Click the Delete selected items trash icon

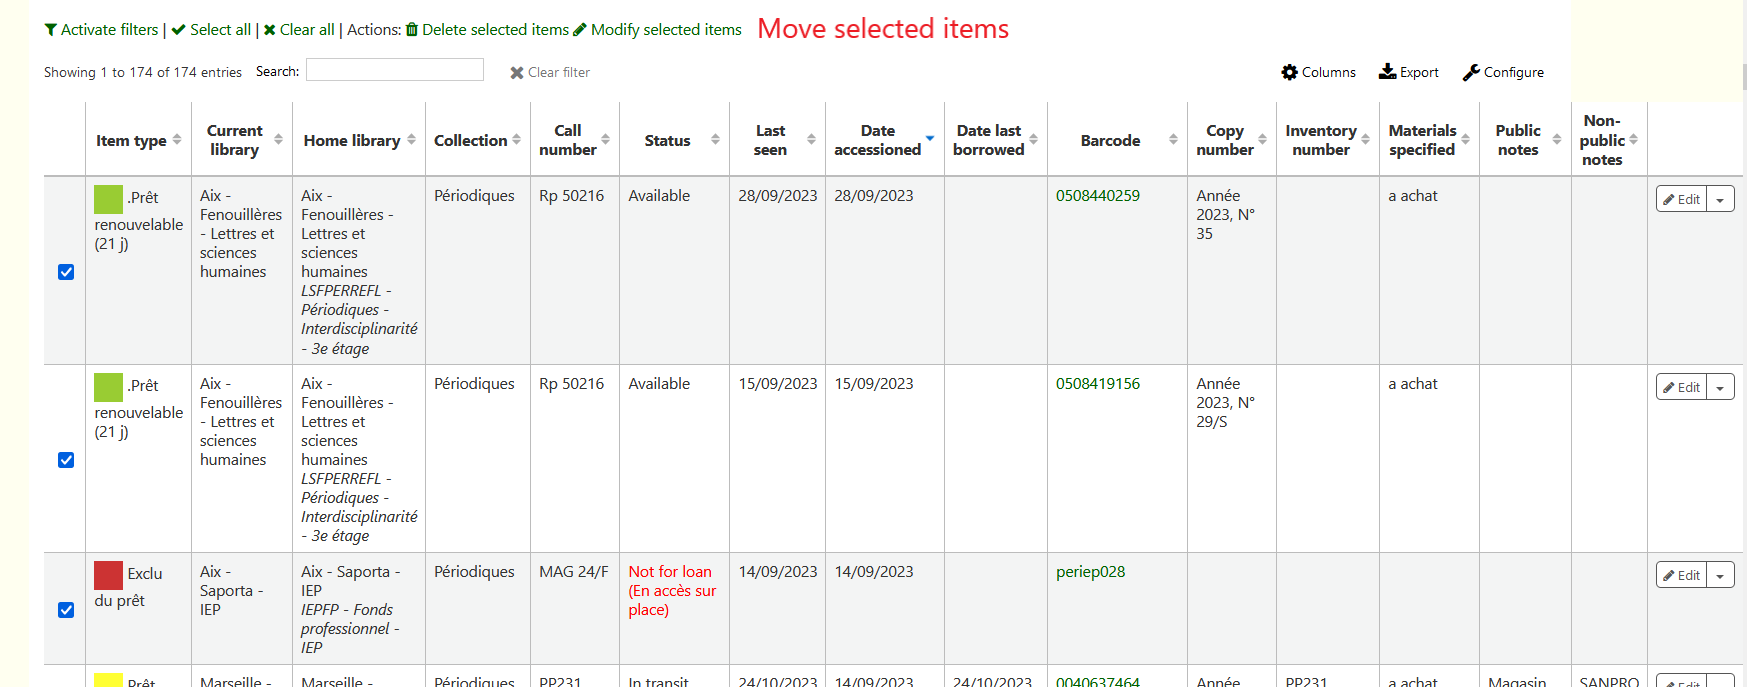(411, 30)
